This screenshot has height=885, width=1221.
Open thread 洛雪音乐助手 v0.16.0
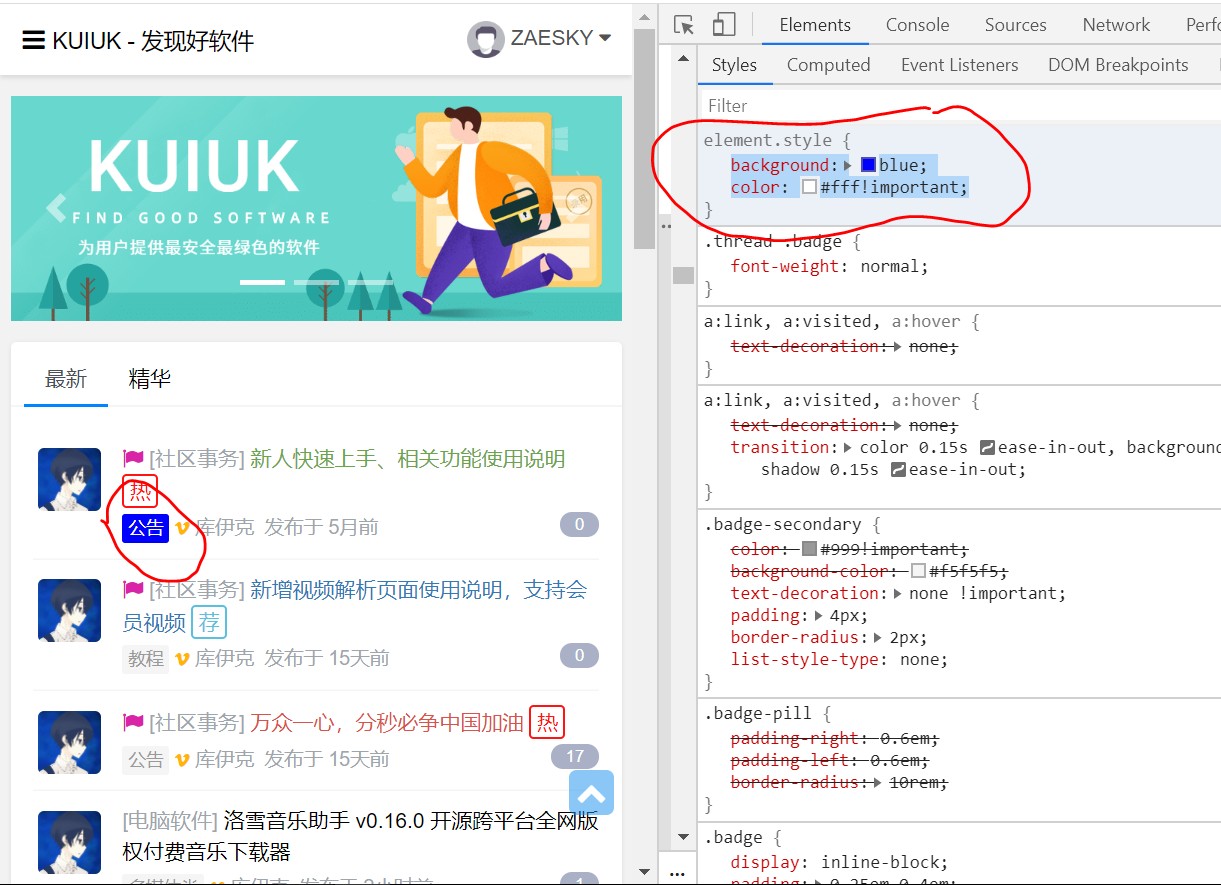point(361,836)
